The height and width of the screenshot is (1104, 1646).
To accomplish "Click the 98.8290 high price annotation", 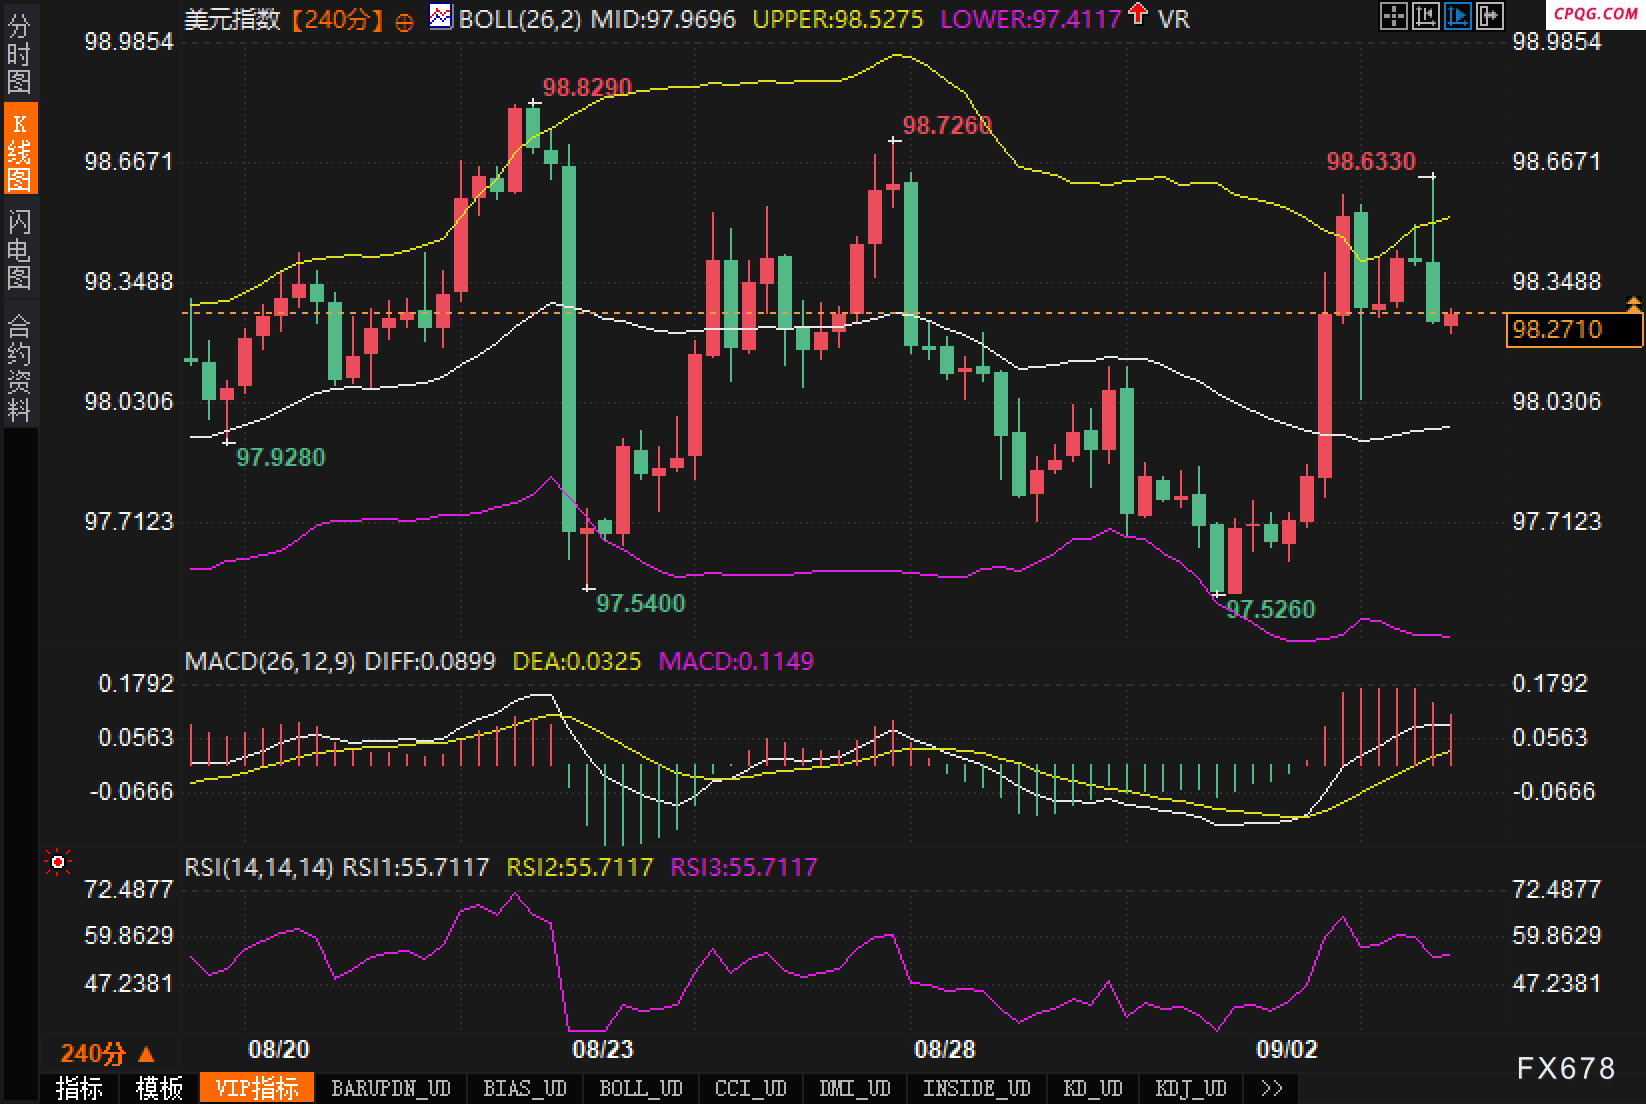I will coord(587,88).
